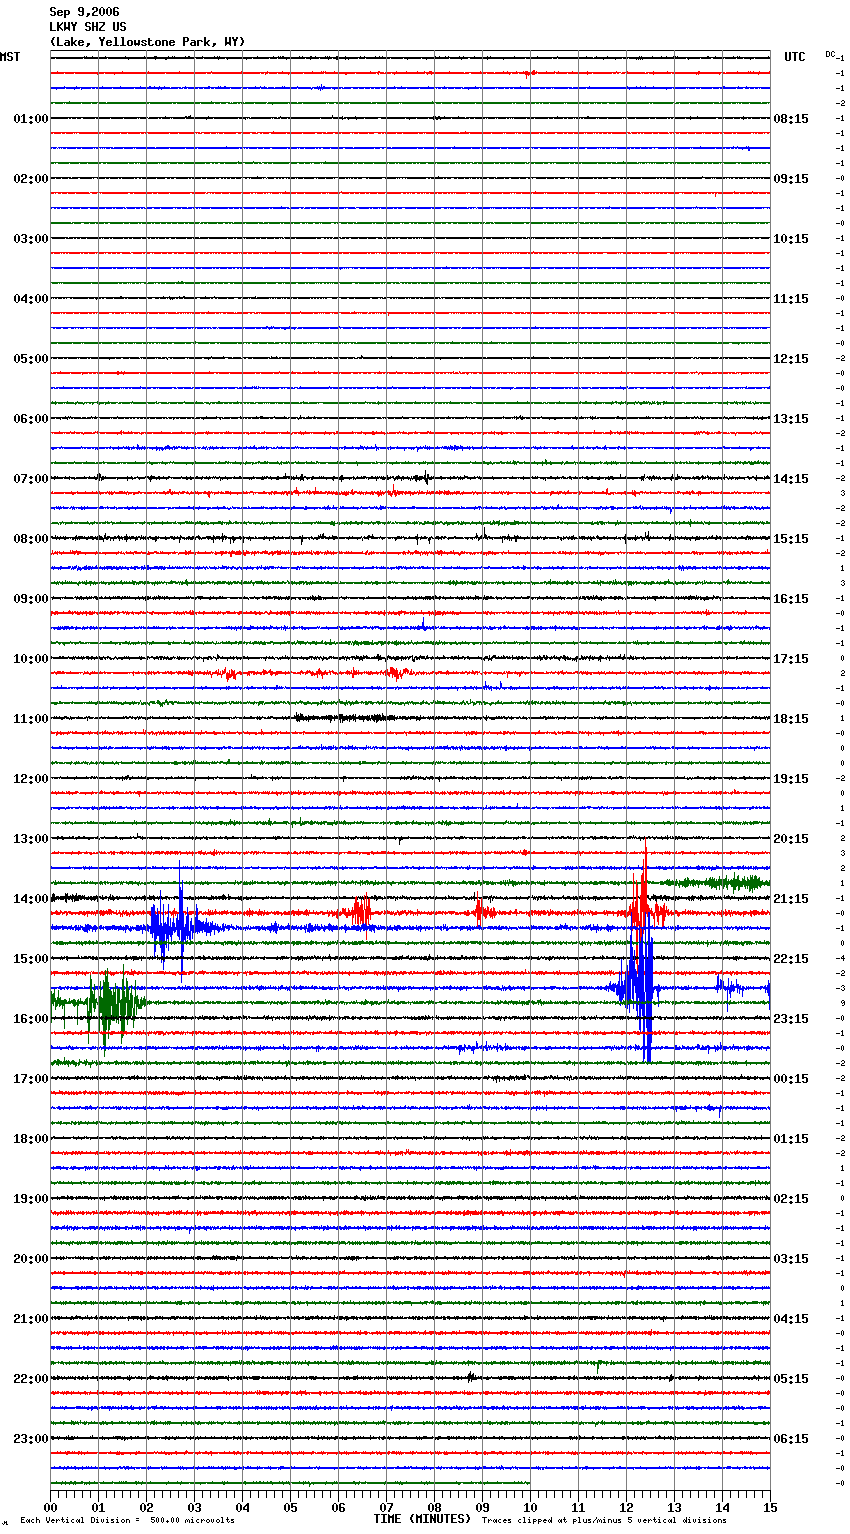Select the 22:00 MST time label

click(x=30, y=1379)
